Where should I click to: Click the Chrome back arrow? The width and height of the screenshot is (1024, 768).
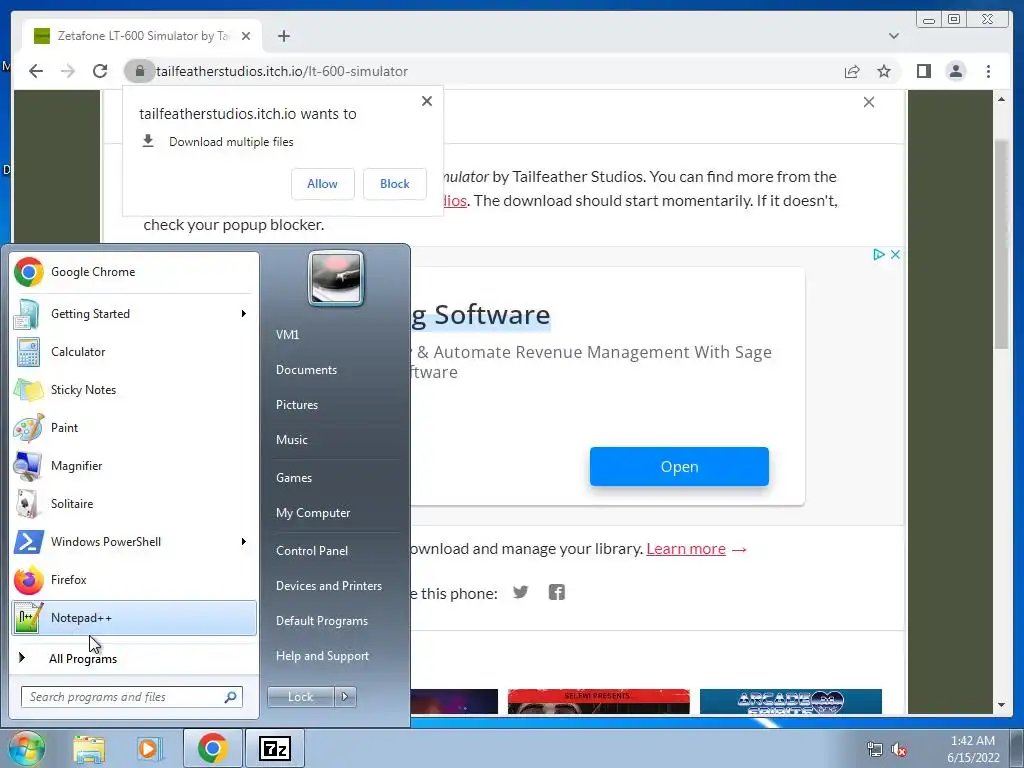pos(36,71)
